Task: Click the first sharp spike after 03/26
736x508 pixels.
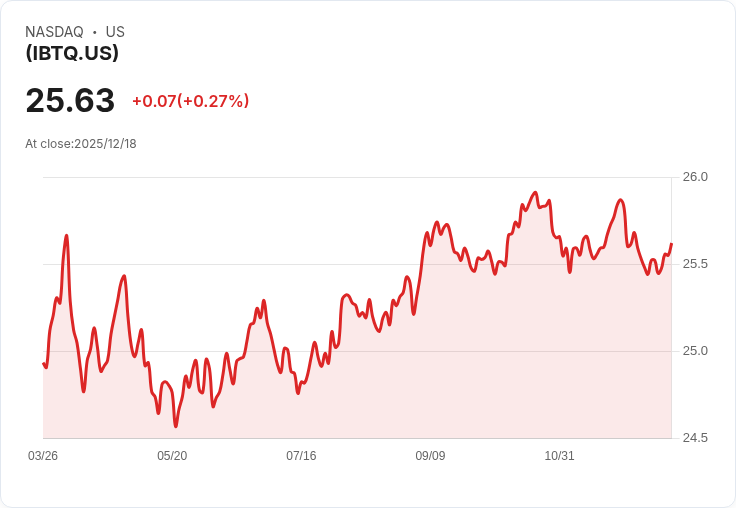Action: [67, 236]
